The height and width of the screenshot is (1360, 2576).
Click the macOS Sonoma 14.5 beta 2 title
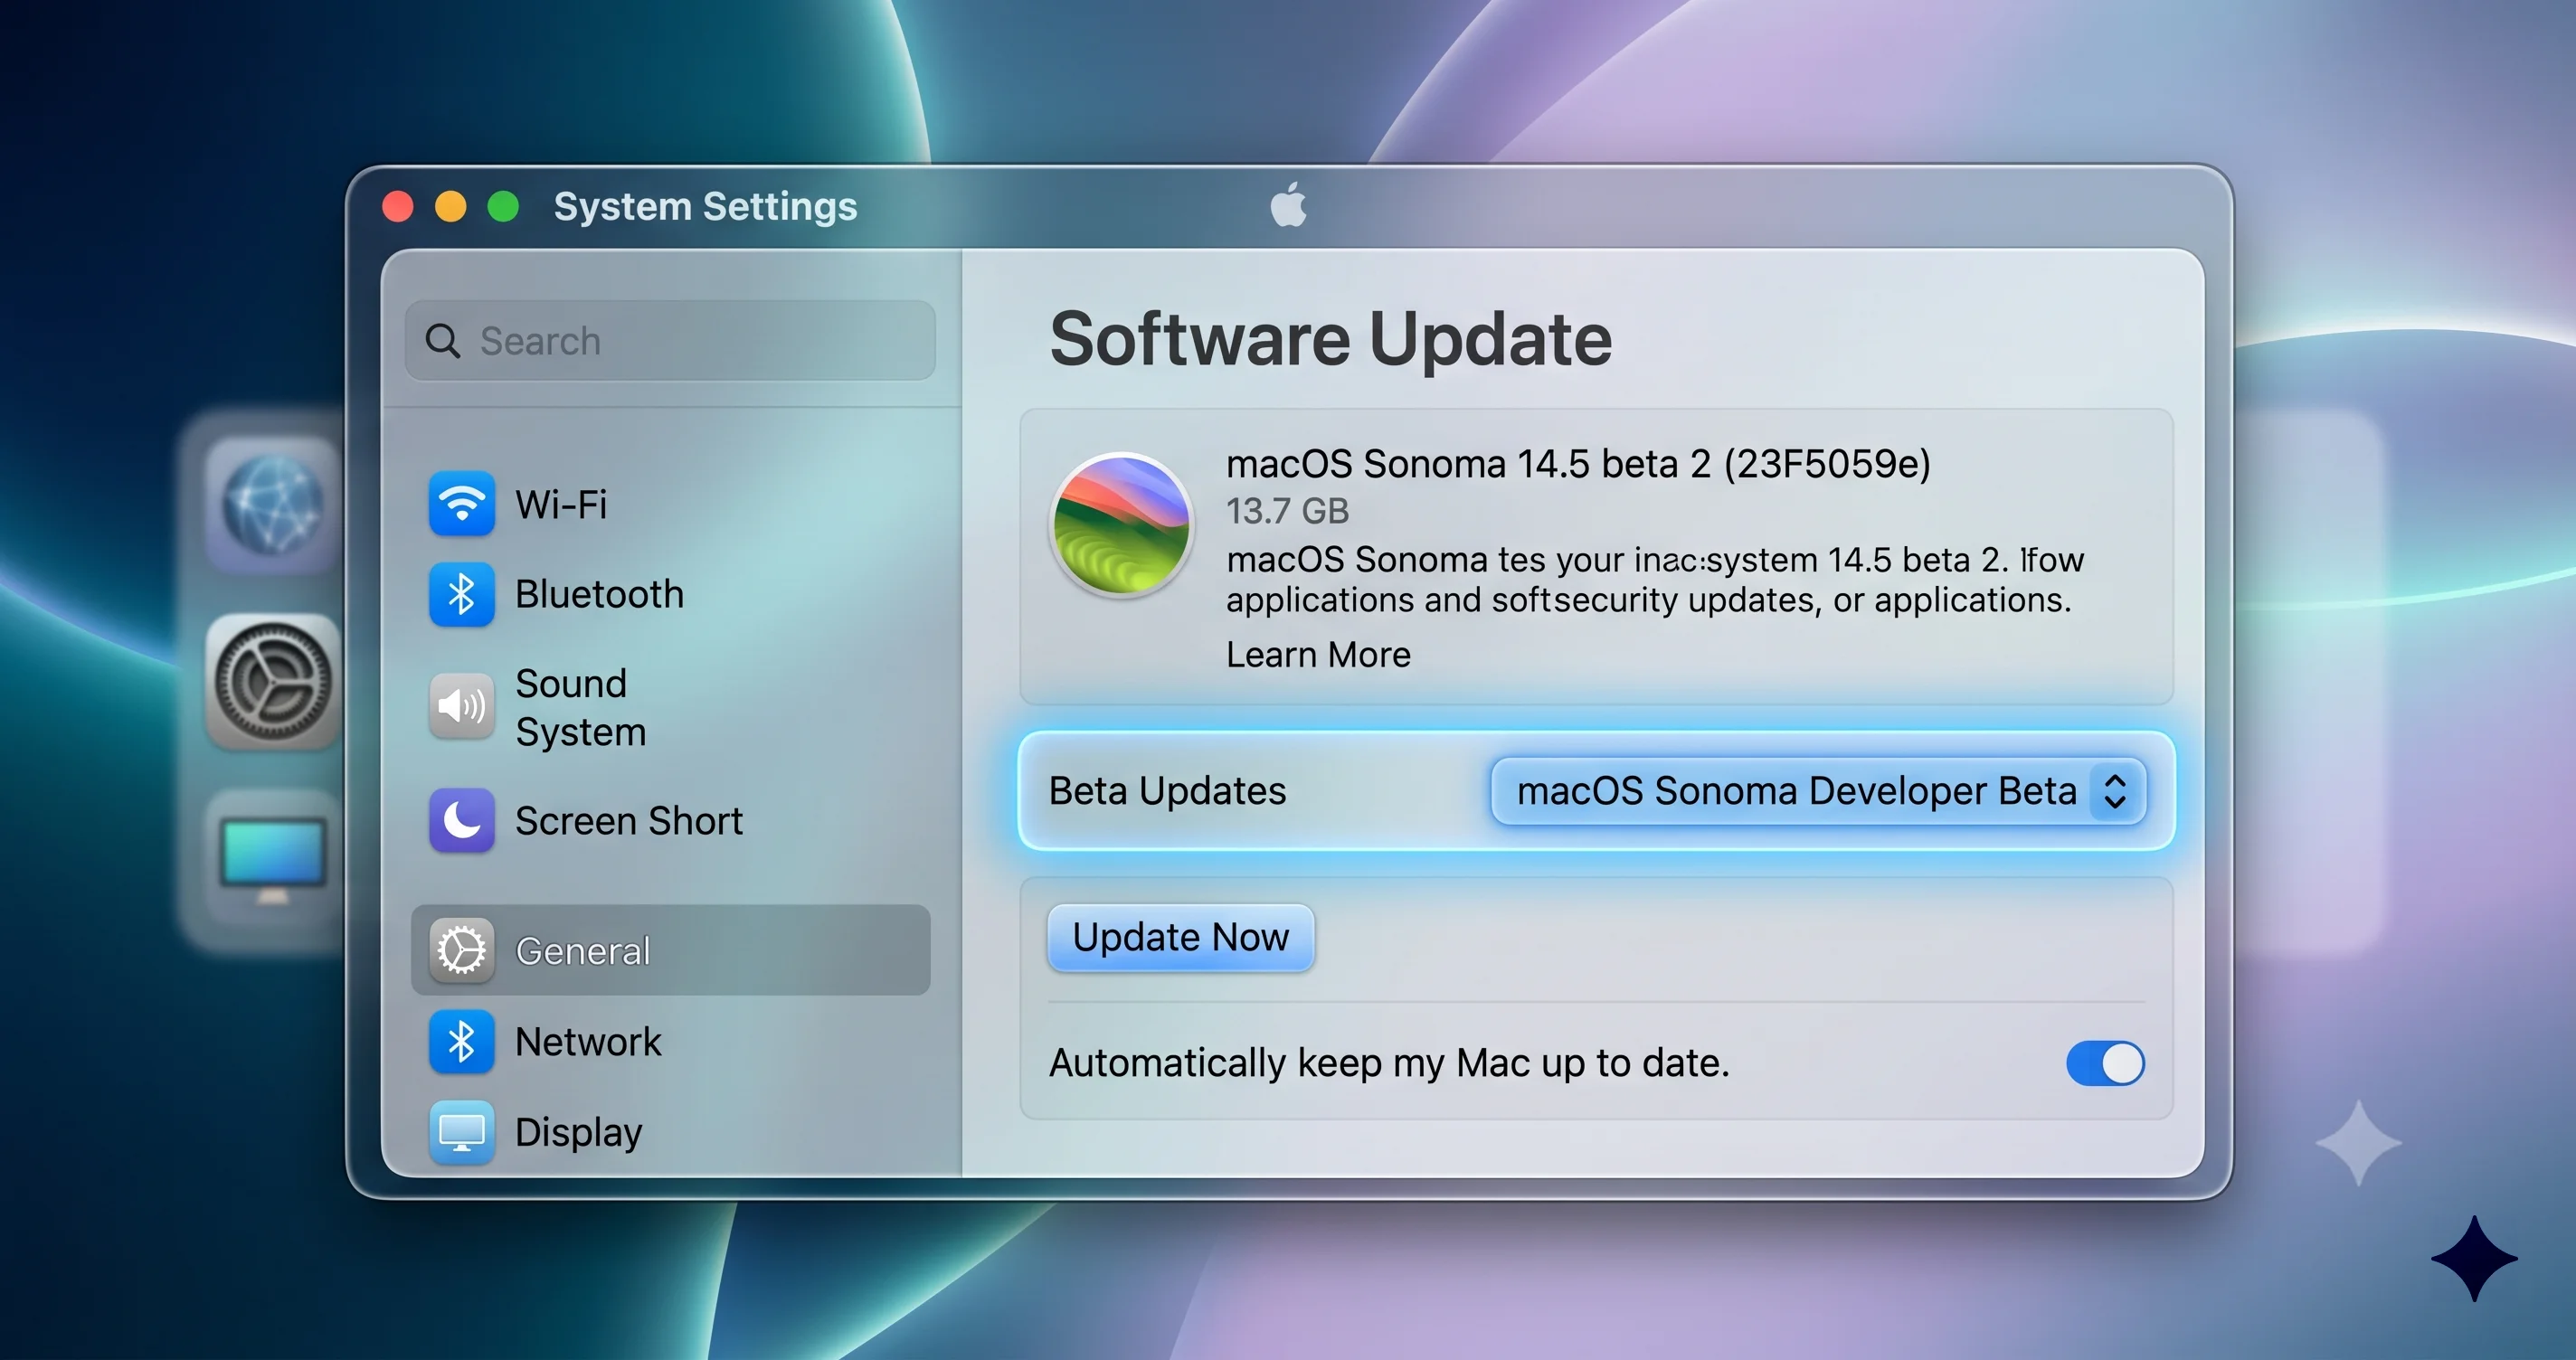point(1578,464)
